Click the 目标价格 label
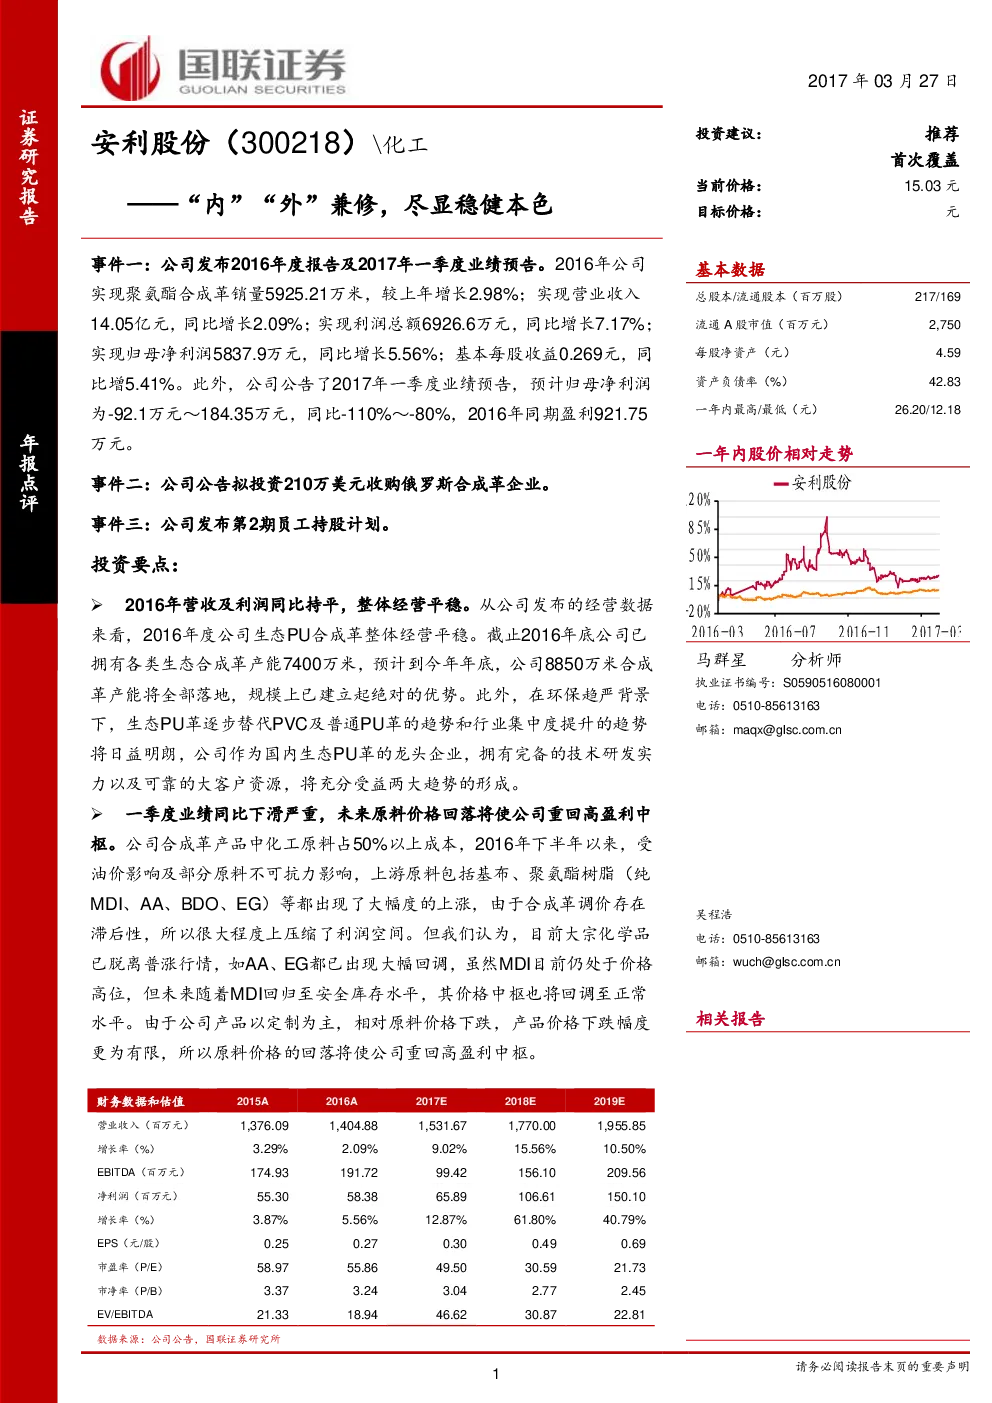This screenshot has height=1403, width=992. click(729, 212)
